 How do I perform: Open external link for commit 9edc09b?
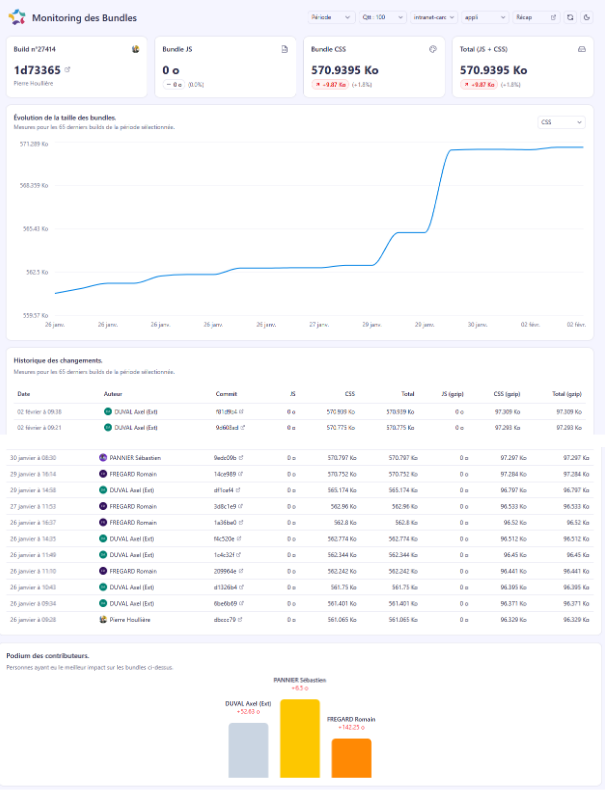pos(241,457)
